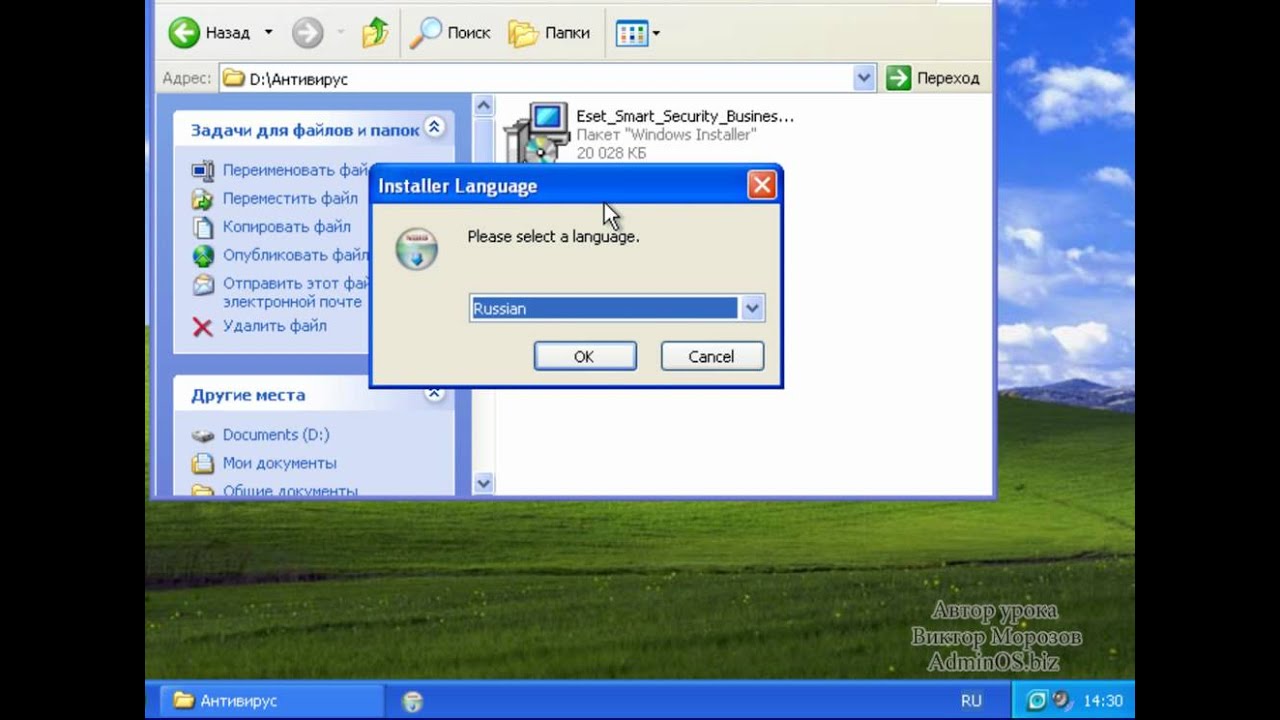The image size is (1280, 720).
Task: Click the email this file envelope icon
Action: (x=203, y=284)
